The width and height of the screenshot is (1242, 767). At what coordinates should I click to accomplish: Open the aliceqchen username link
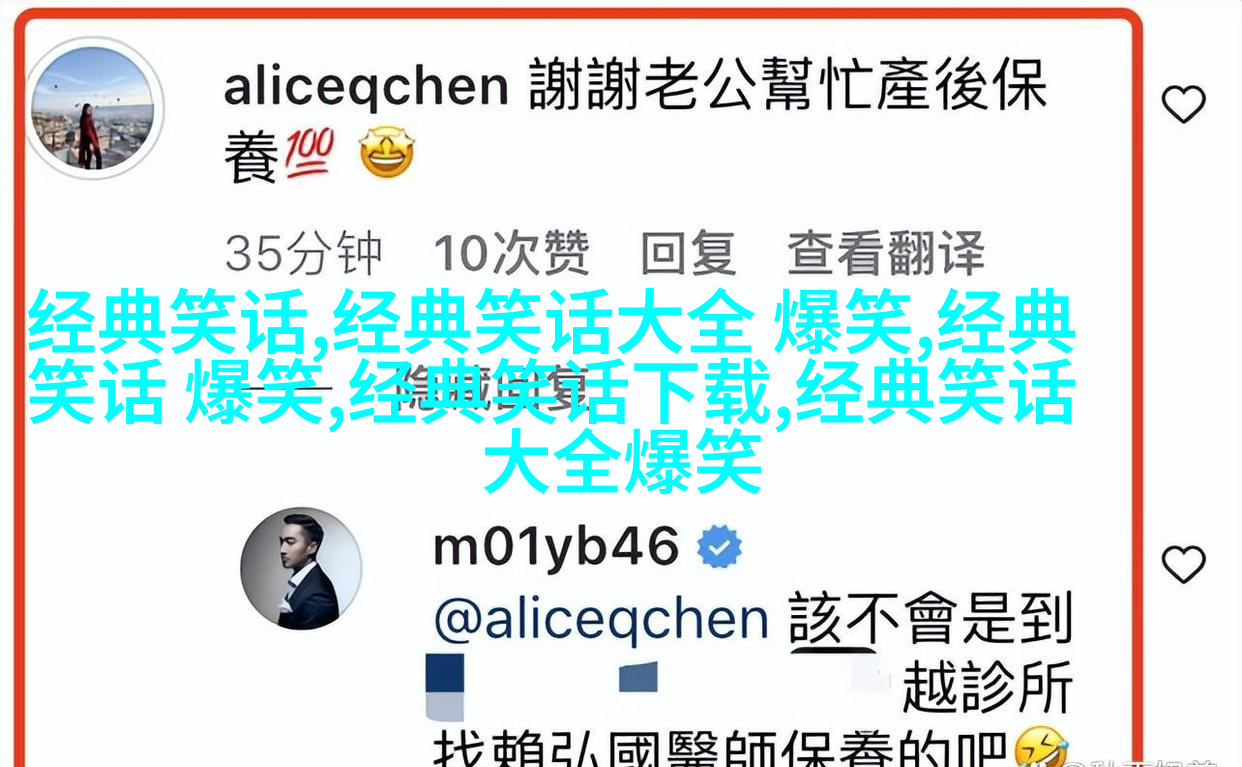coord(366,88)
